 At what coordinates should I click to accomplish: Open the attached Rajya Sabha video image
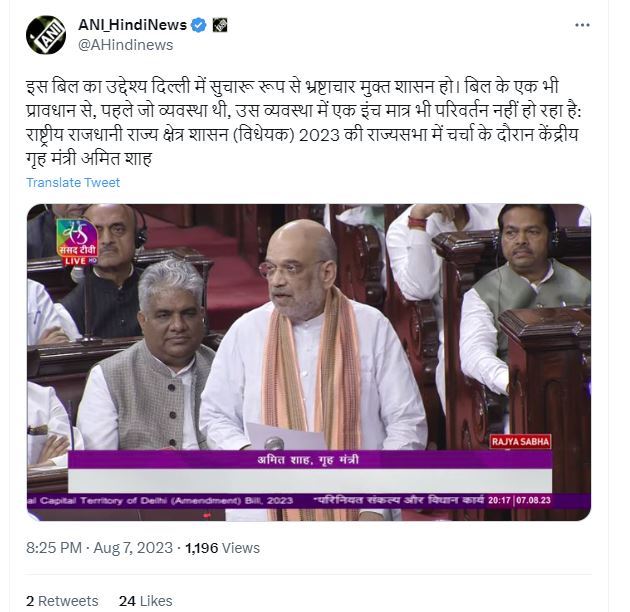coord(309,362)
